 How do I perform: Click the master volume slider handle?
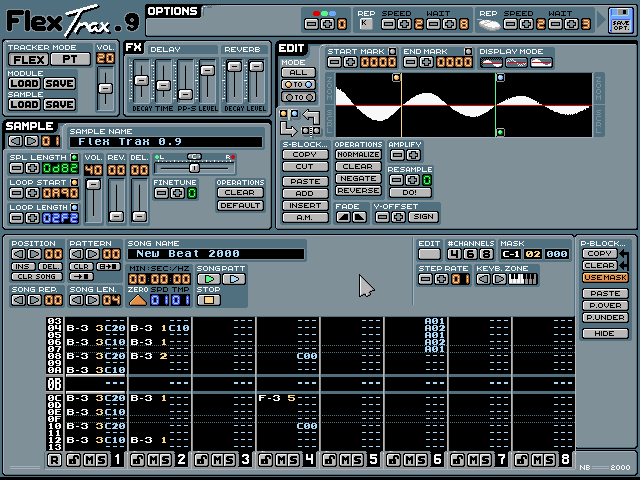pyautogui.click(x=105, y=88)
